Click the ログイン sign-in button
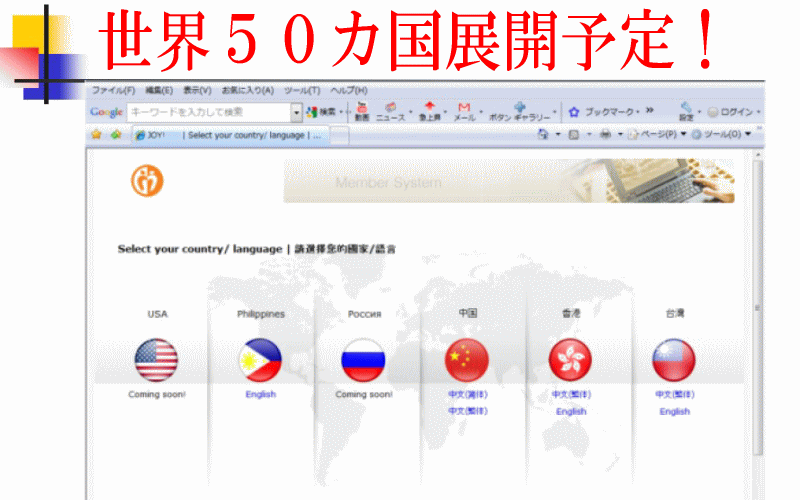 pos(730,112)
